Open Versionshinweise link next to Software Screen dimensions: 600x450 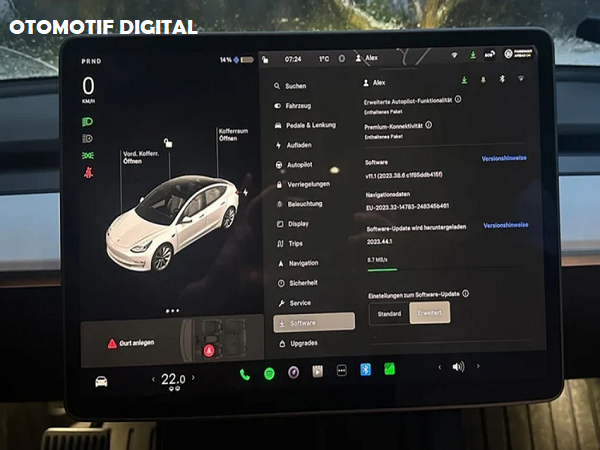pyautogui.click(x=505, y=158)
